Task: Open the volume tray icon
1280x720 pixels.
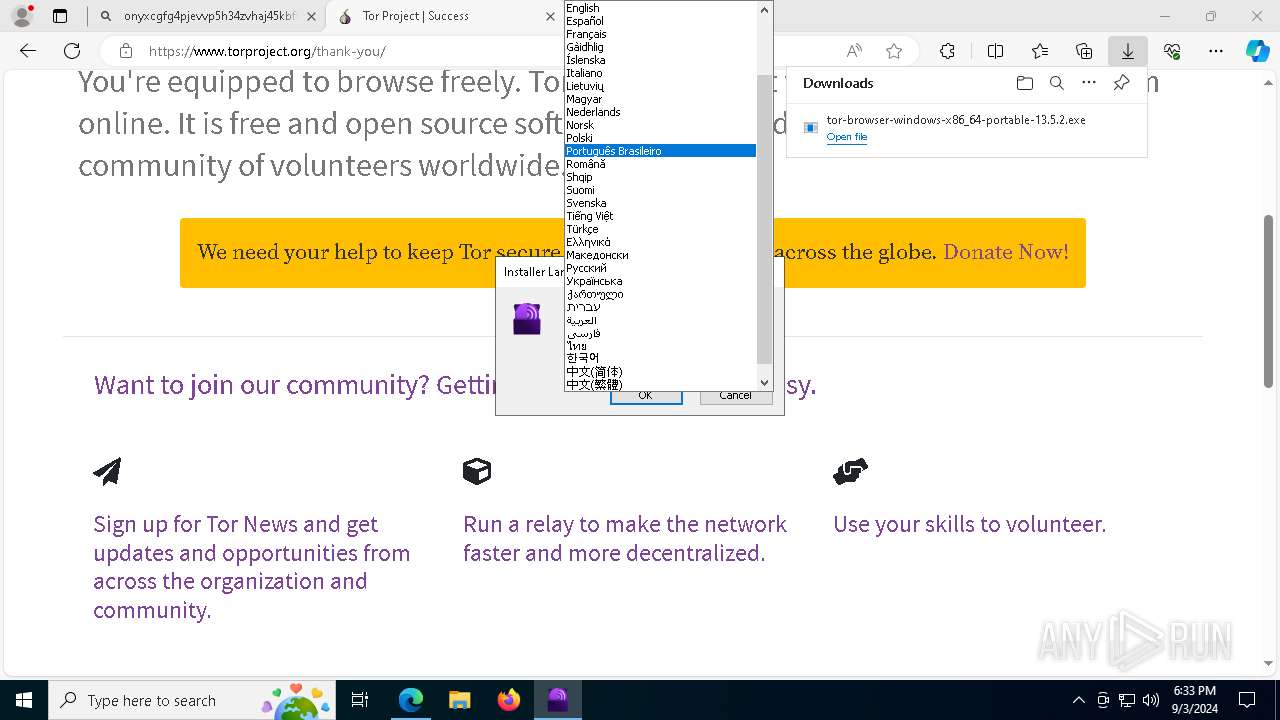Action: tap(1151, 700)
